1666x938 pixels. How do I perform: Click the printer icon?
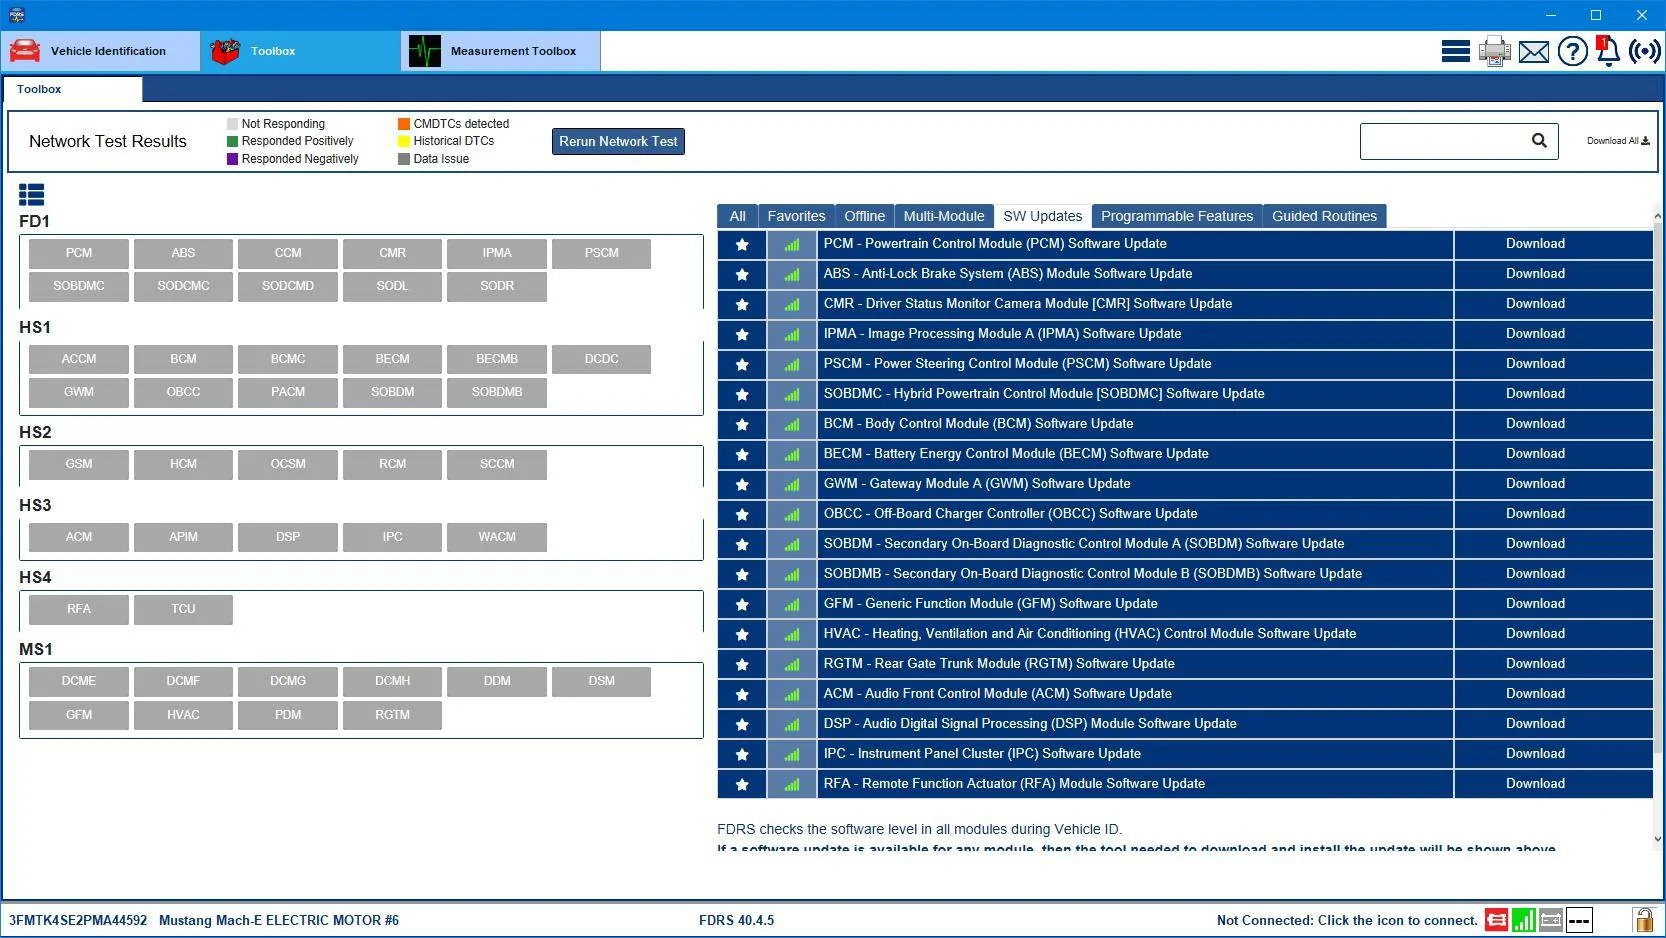click(x=1494, y=51)
